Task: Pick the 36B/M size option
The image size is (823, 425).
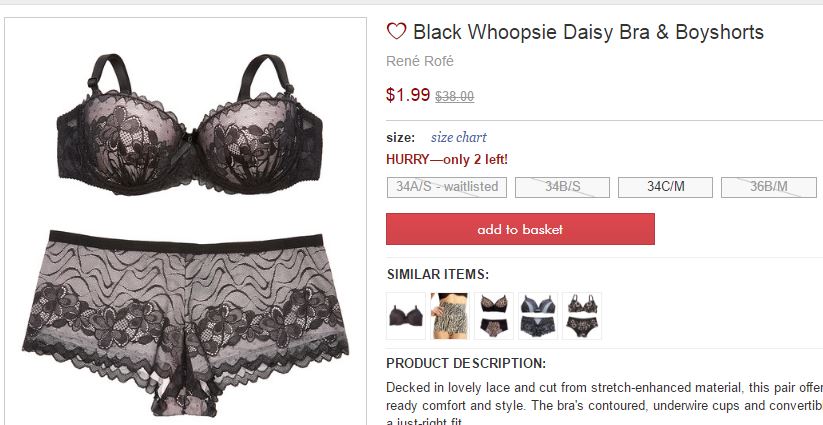Action: [x=768, y=187]
